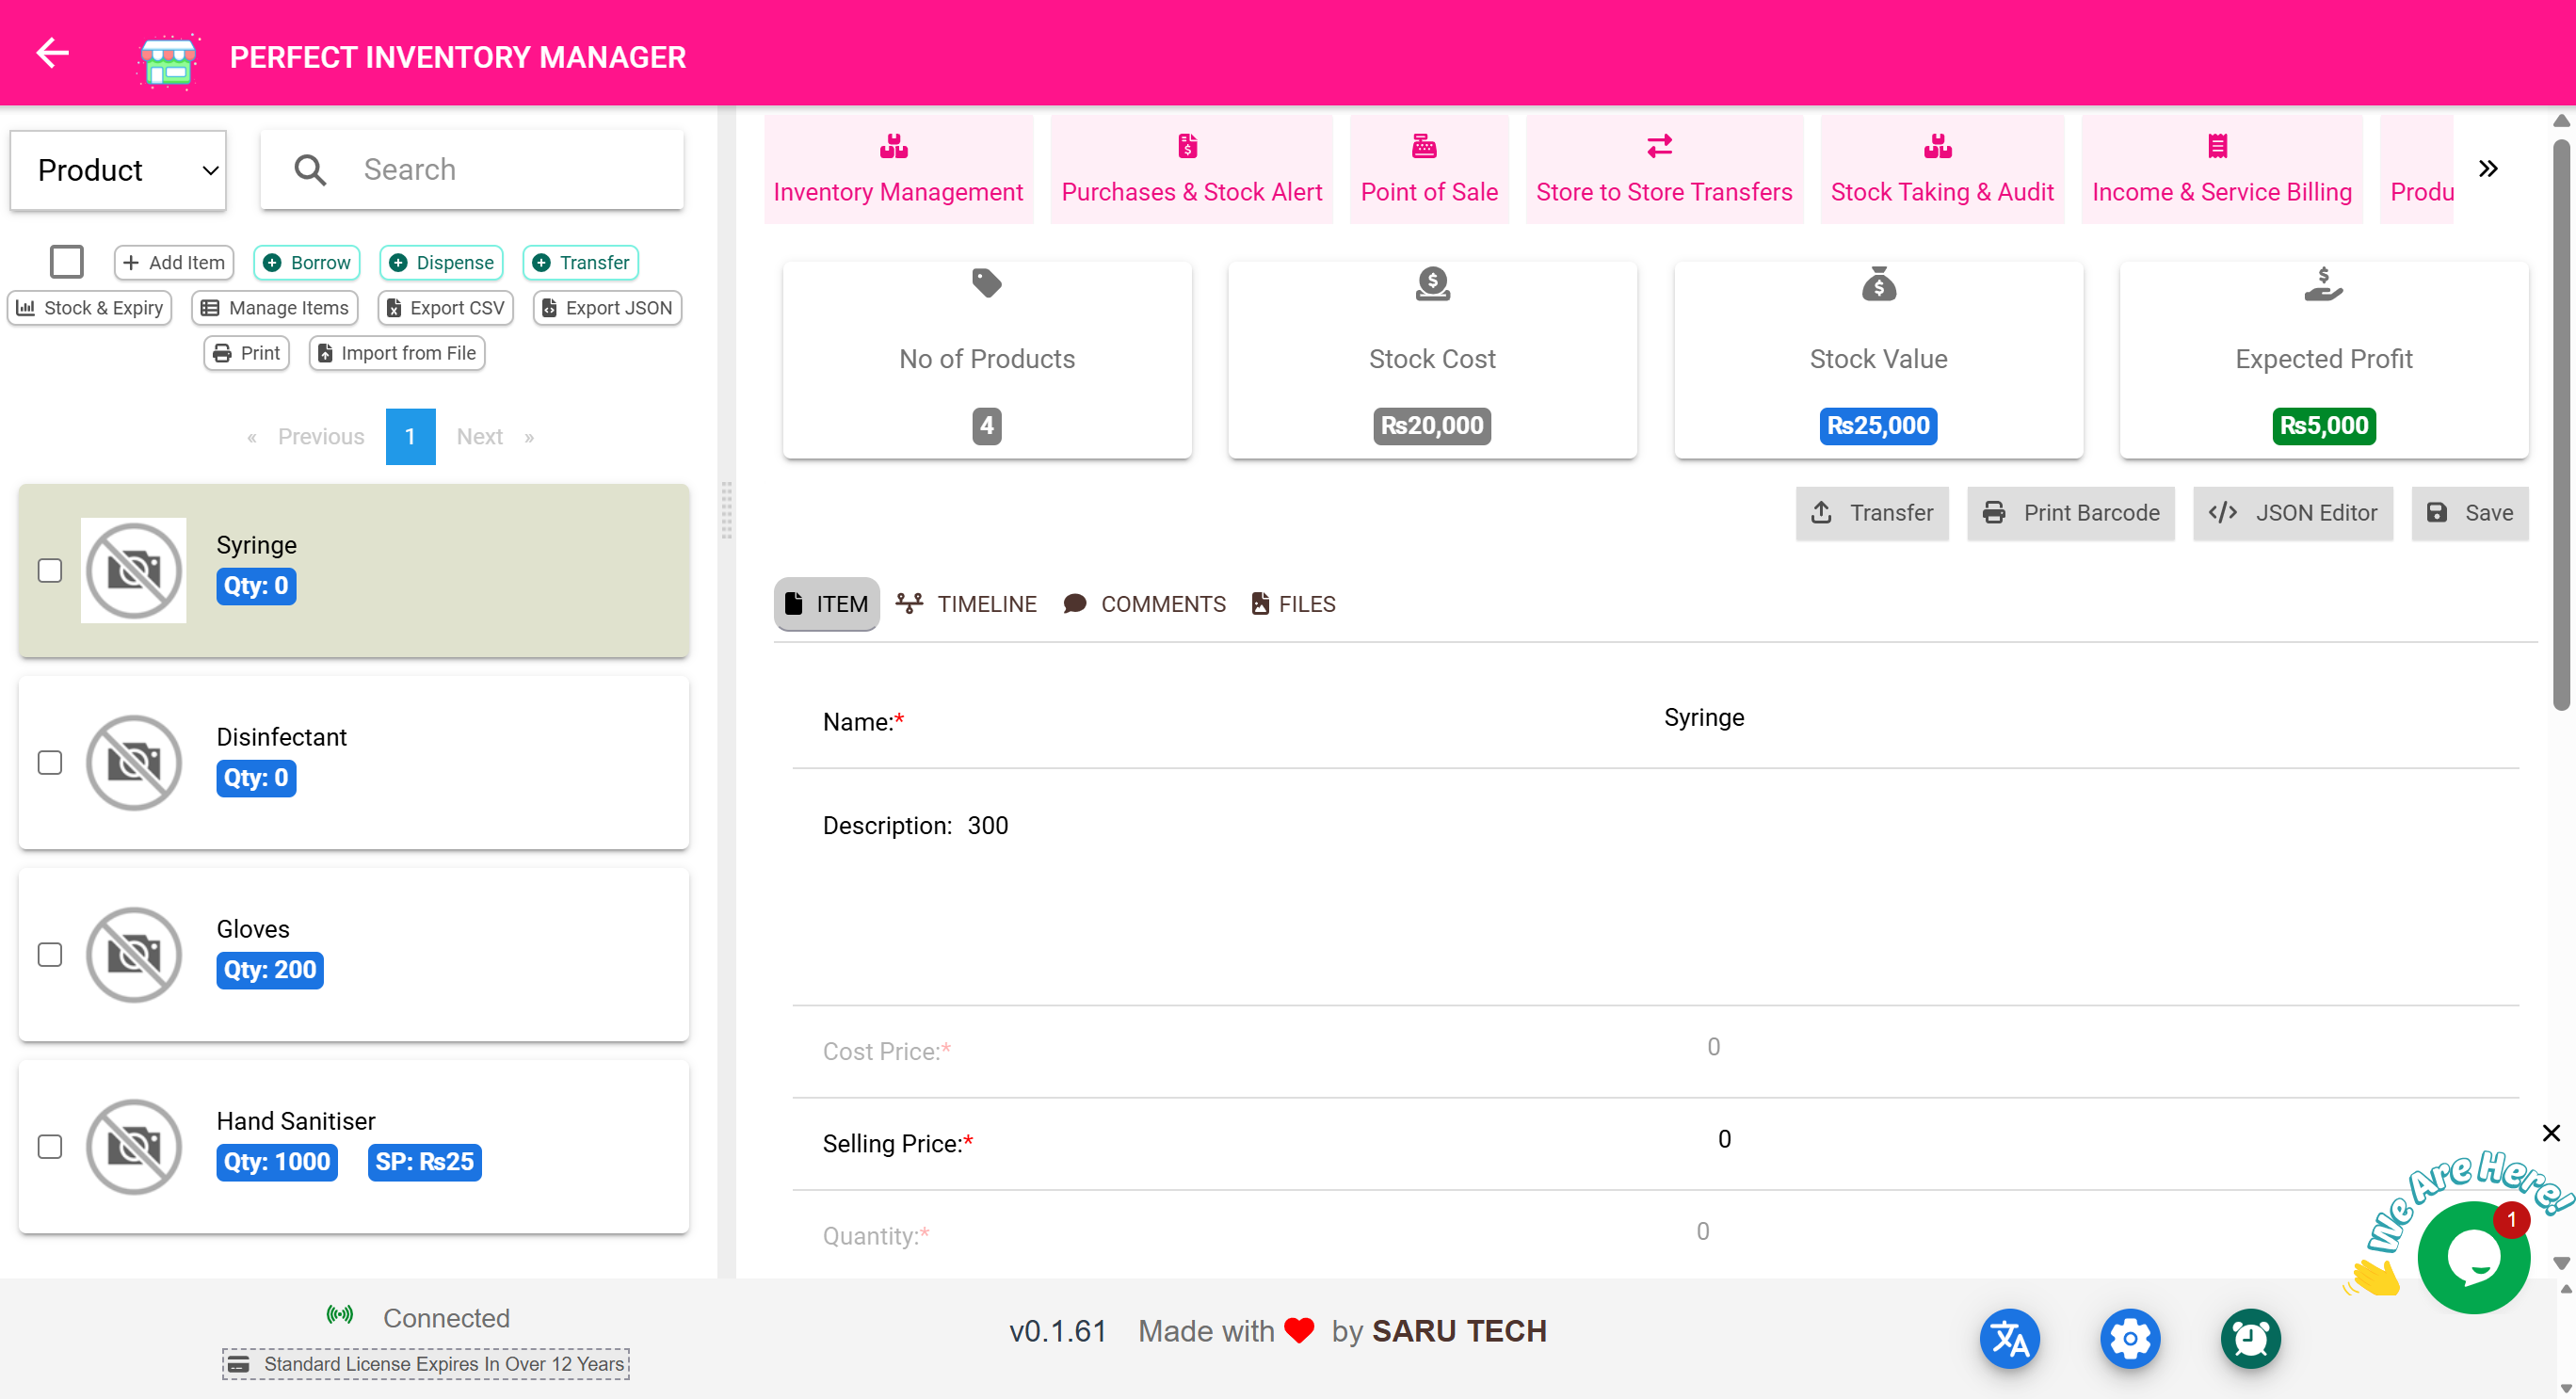
Task: Switch to the ITEM tab
Action: click(x=826, y=603)
